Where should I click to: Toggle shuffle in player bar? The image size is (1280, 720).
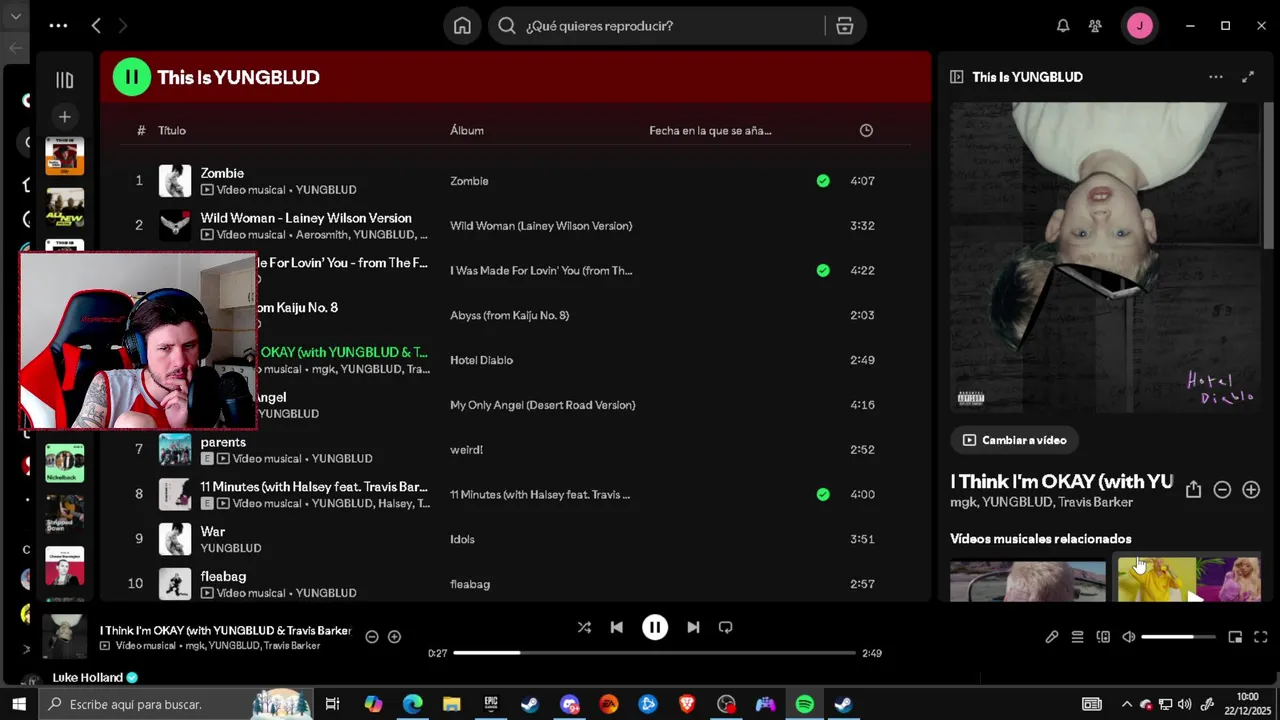click(x=584, y=627)
